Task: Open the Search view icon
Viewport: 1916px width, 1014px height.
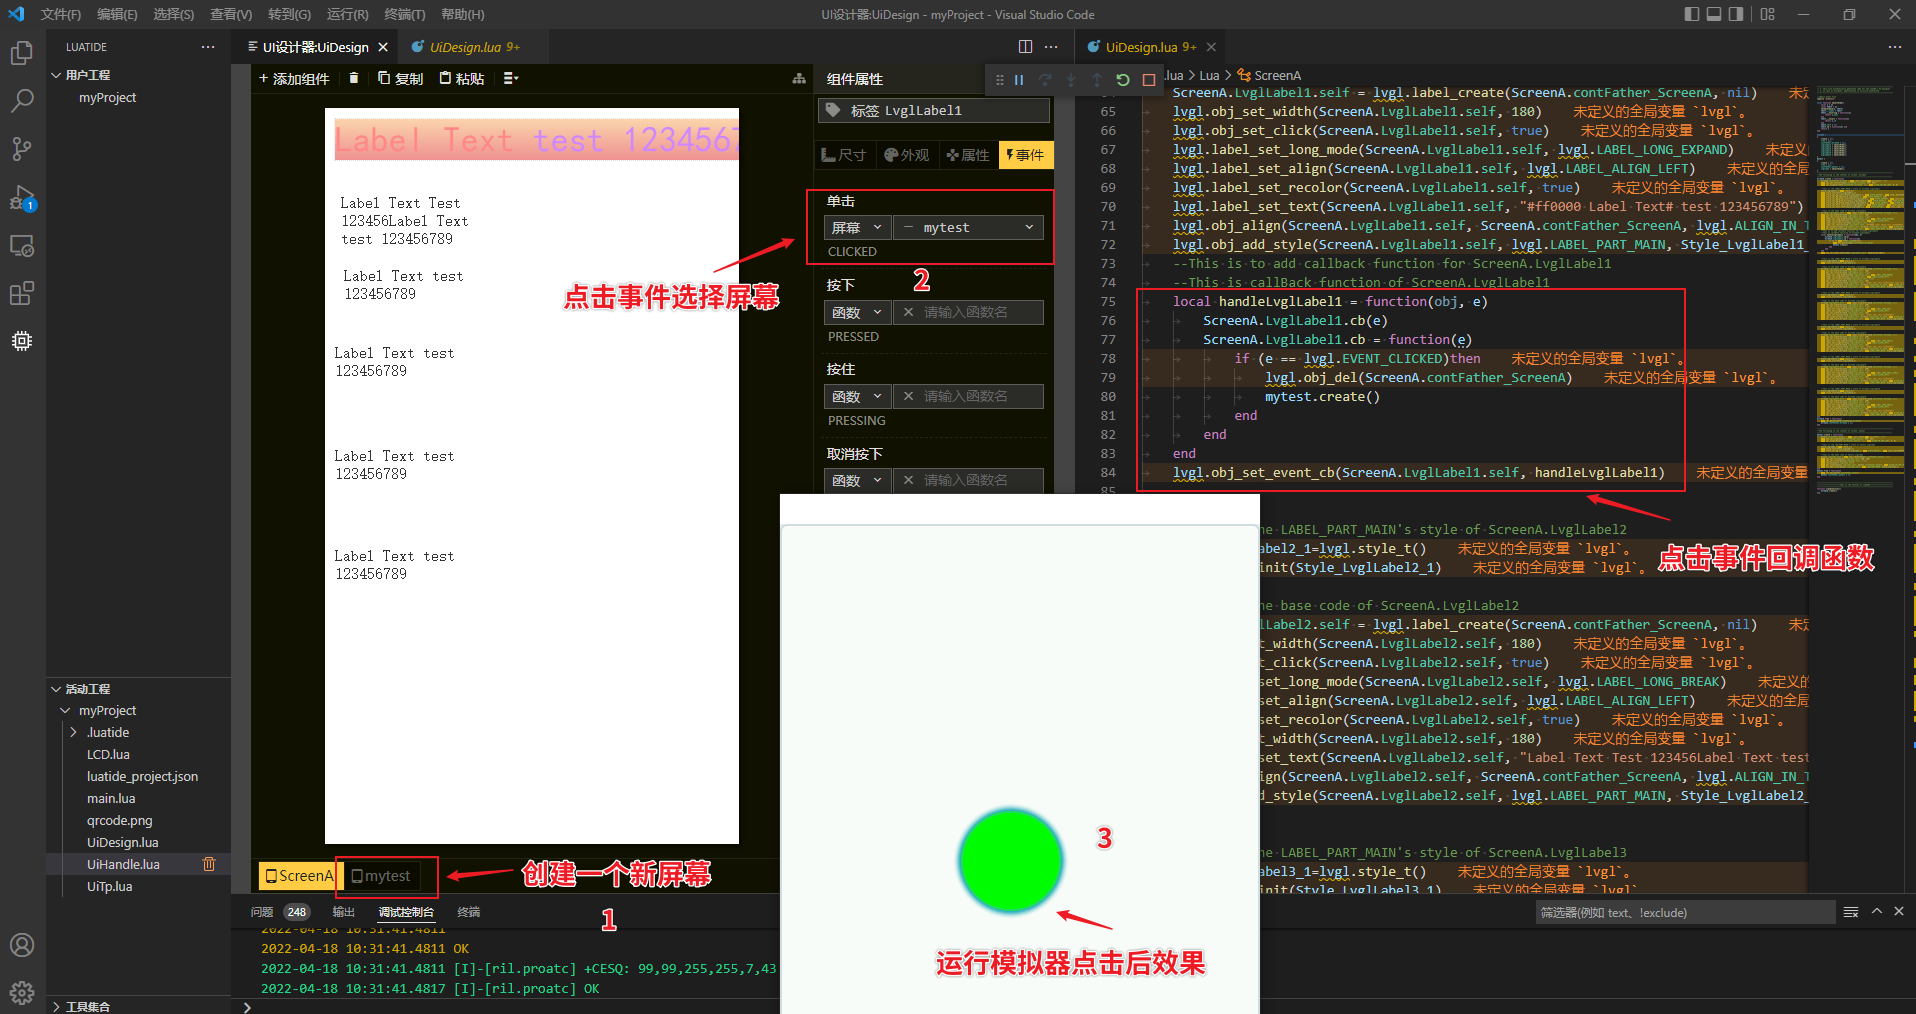Action: 22,101
